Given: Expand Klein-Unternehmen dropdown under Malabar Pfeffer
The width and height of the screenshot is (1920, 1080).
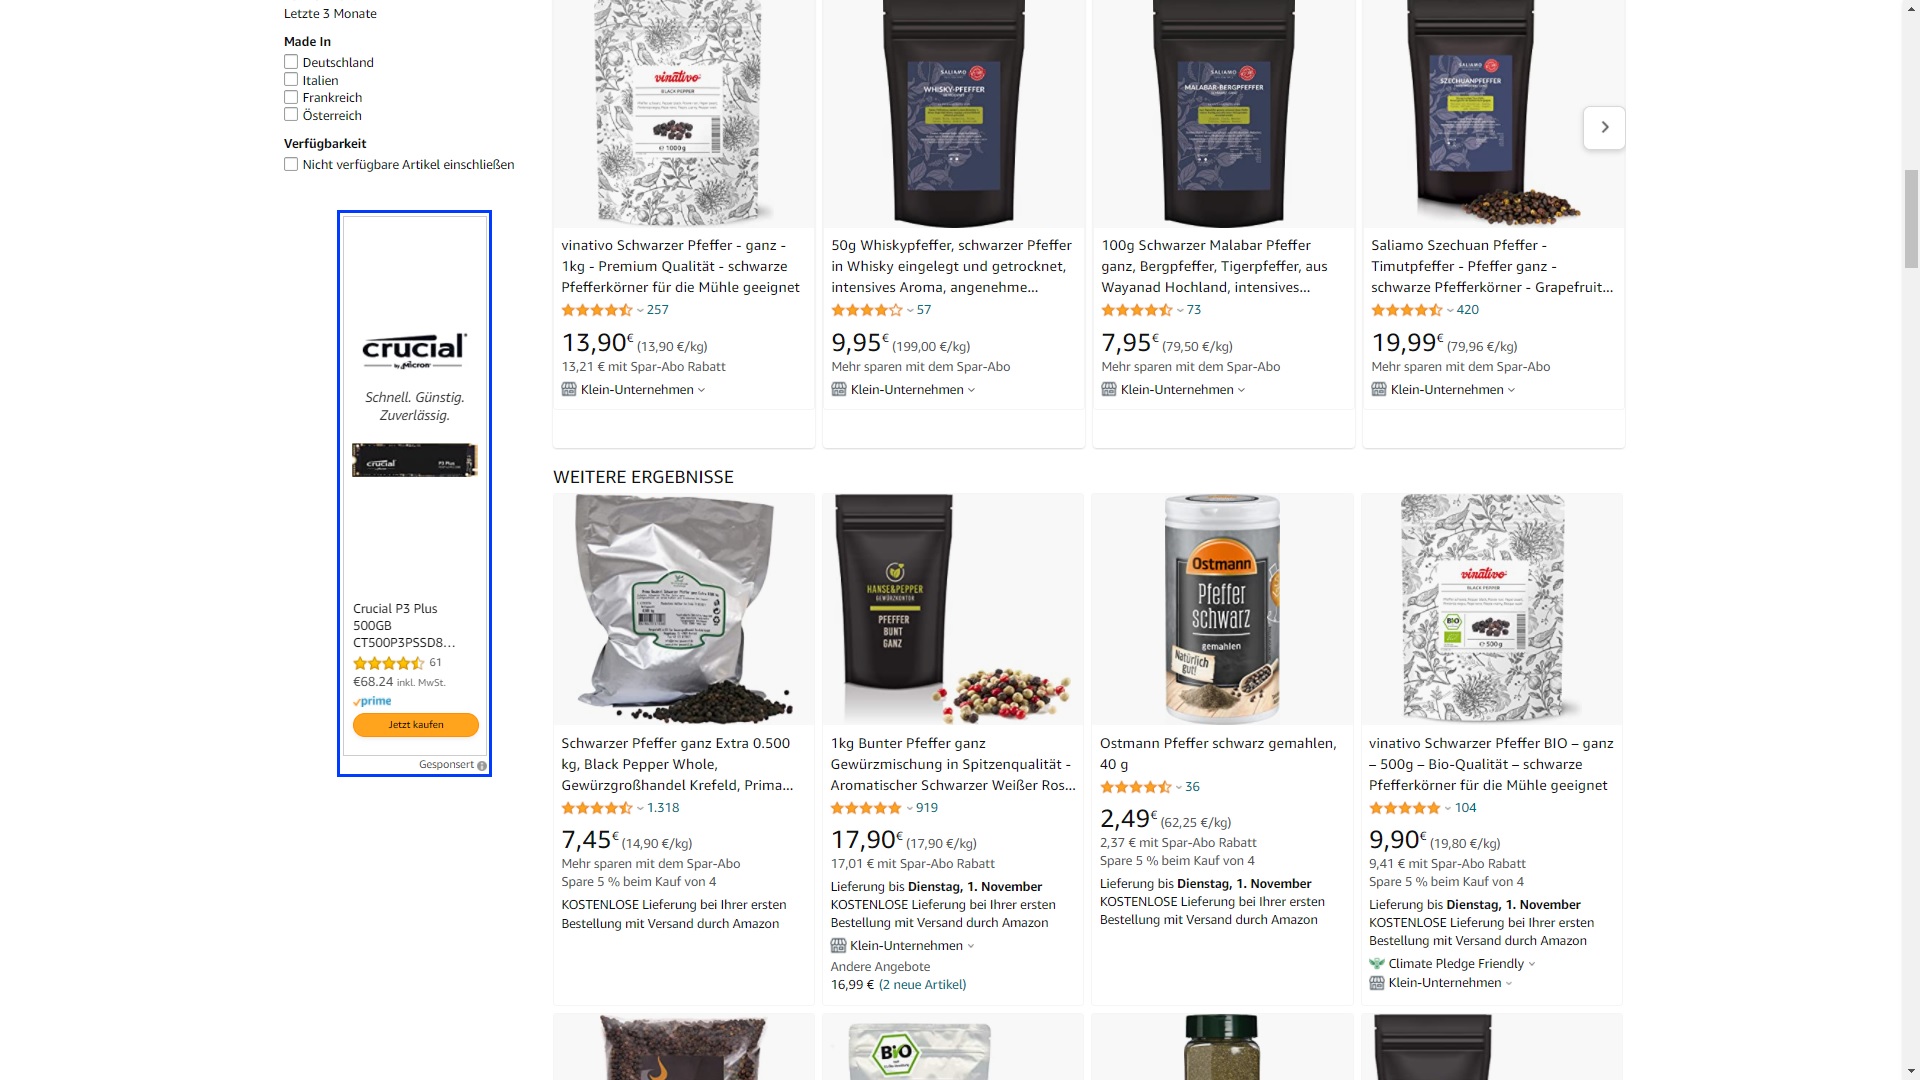Looking at the screenshot, I should coord(1242,390).
